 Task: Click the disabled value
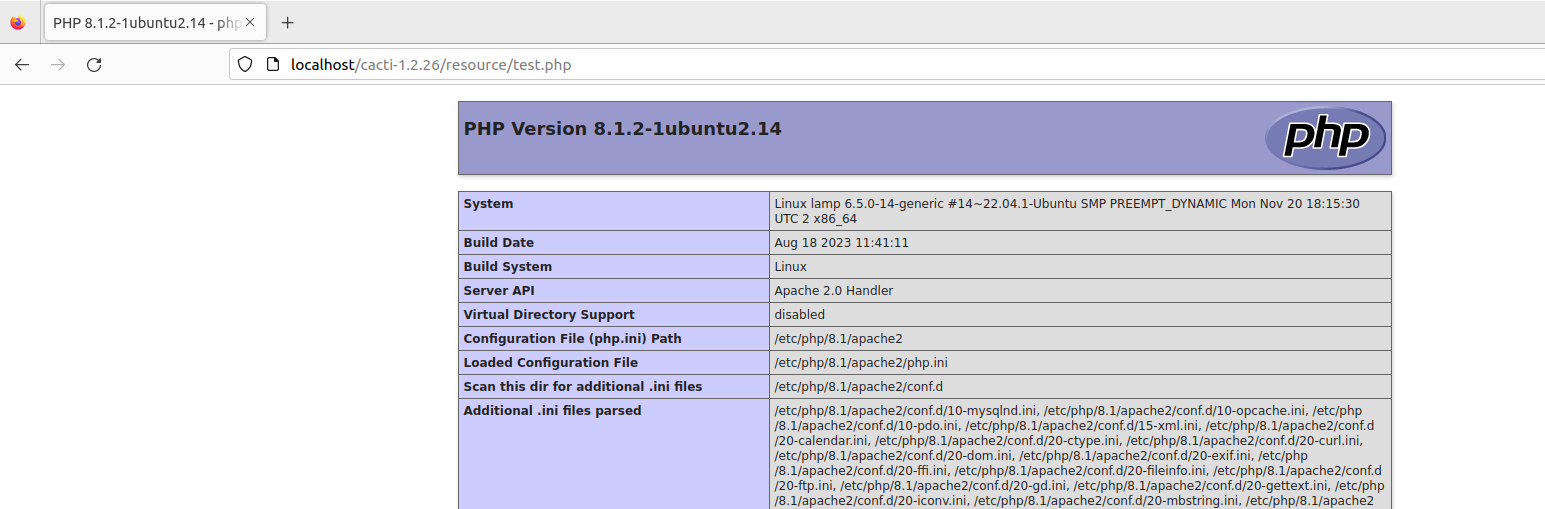(x=800, y=315)
